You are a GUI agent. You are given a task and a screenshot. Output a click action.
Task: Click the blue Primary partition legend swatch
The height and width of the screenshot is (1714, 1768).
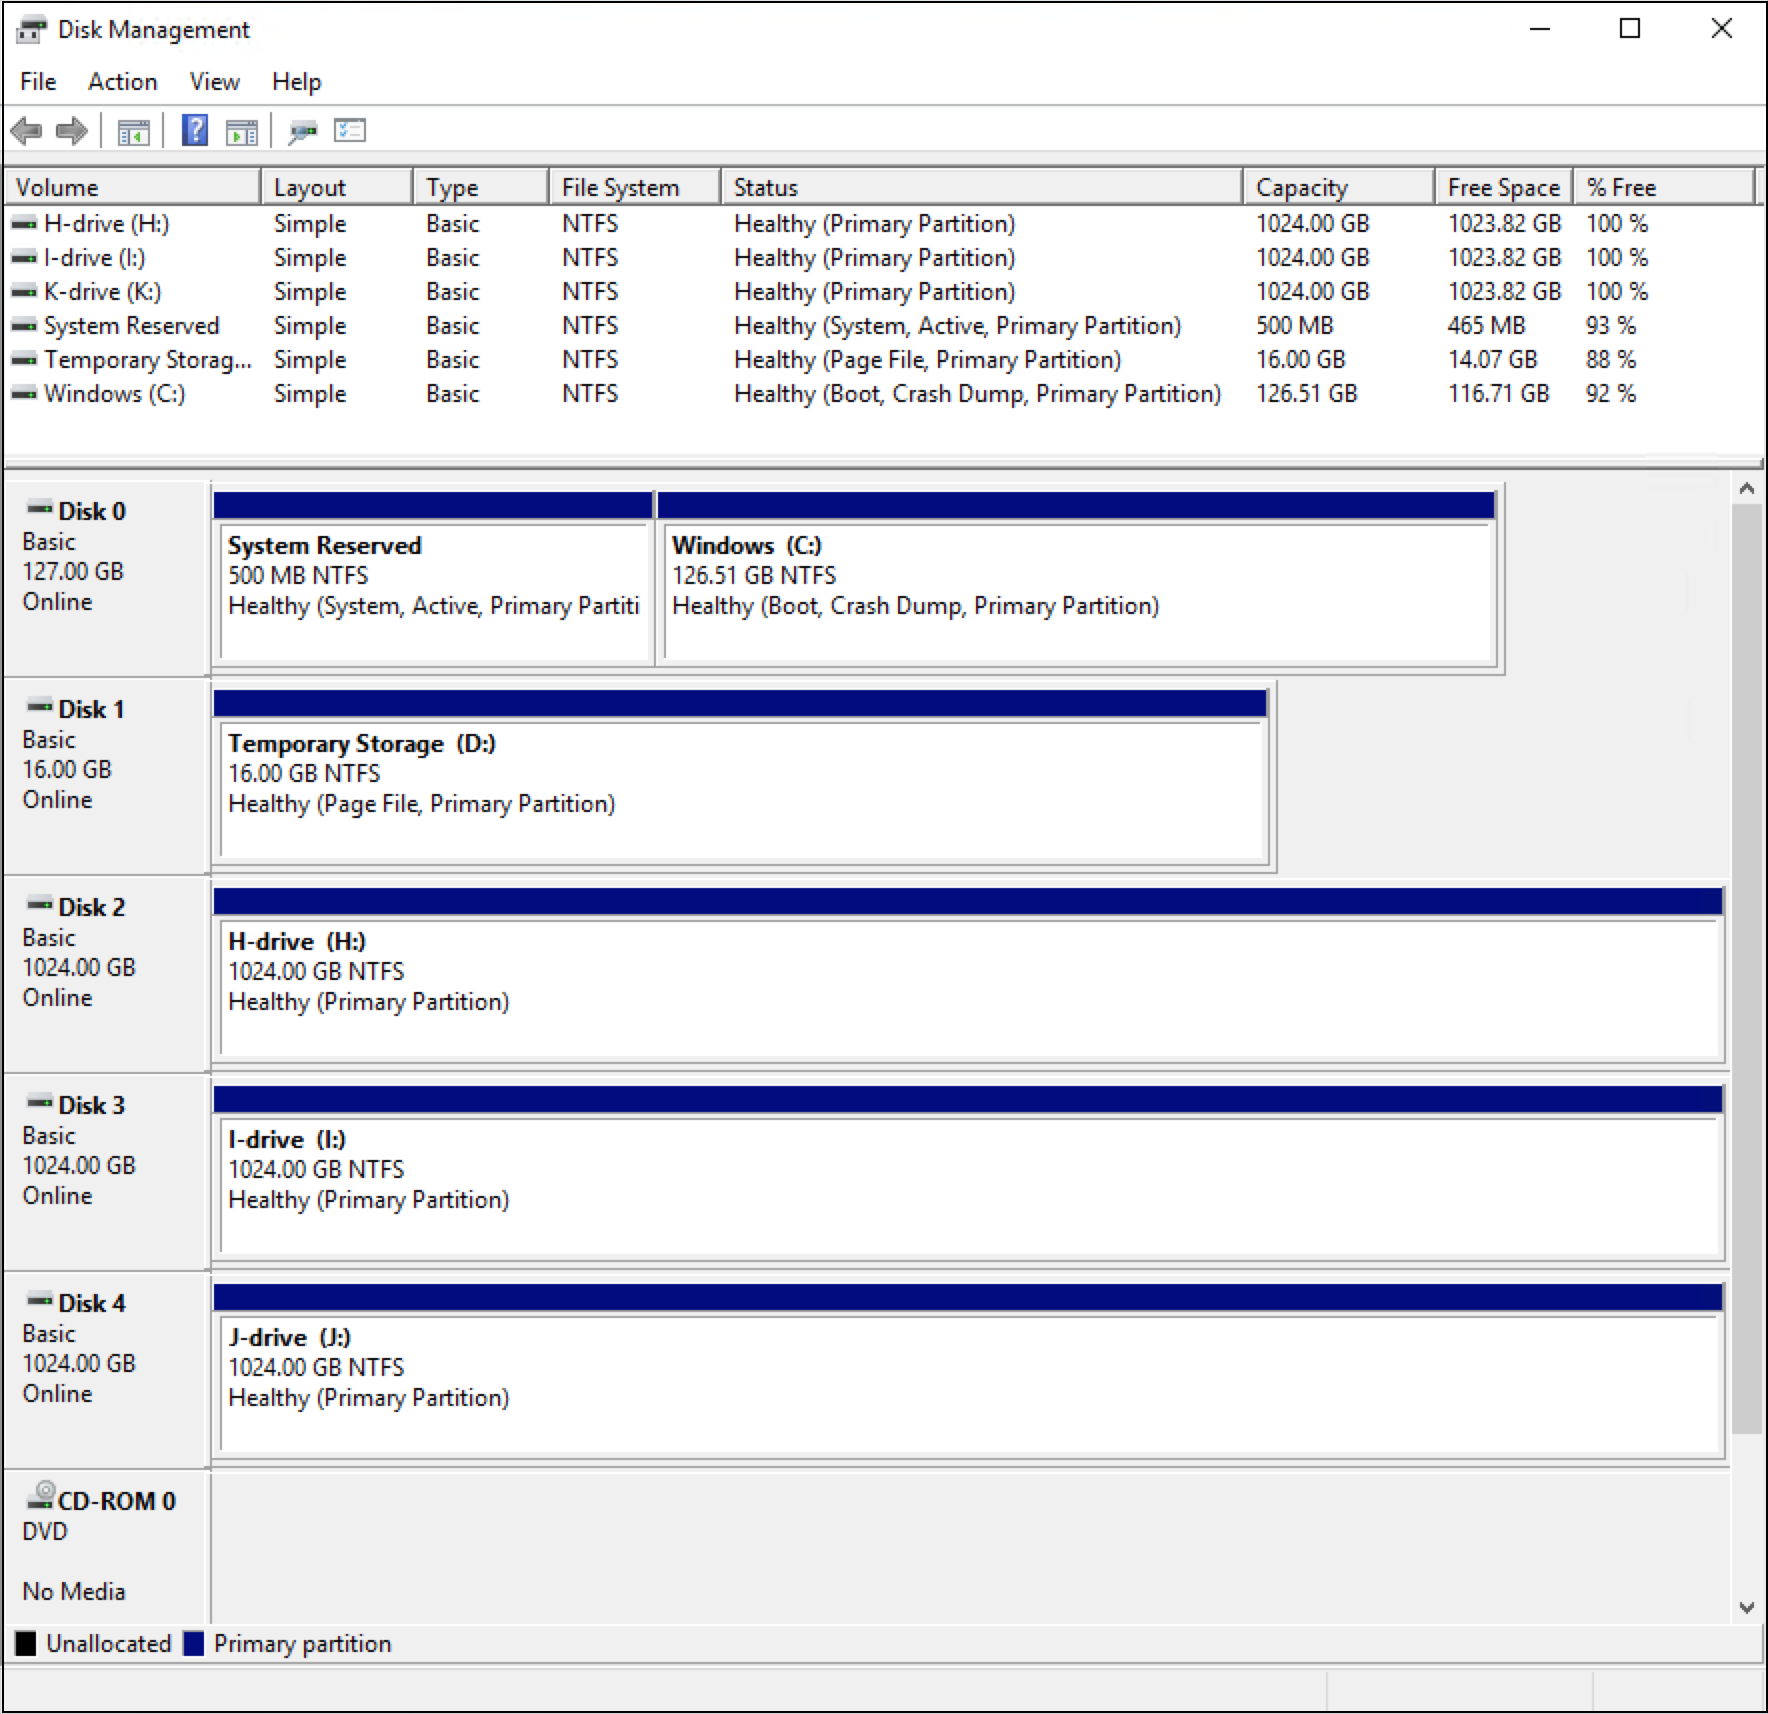[194, 1643]
